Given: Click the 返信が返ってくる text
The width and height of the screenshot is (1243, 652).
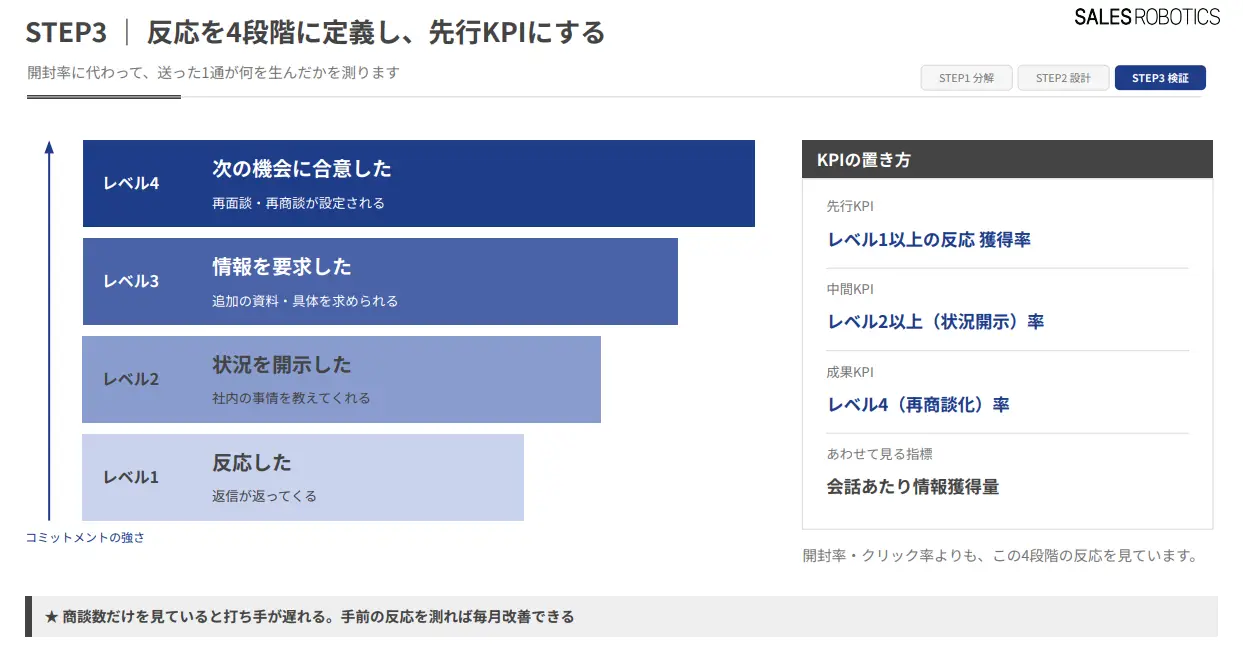Looking at the screenshot, I should (264, 496).
